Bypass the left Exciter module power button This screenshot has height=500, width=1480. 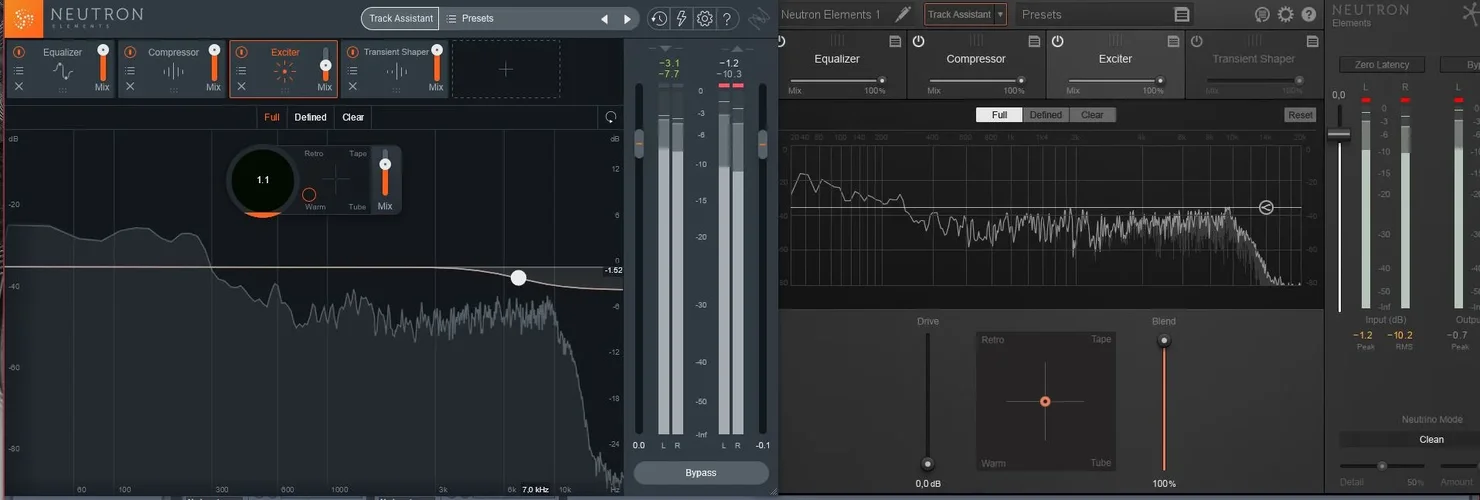click(241, 52)
